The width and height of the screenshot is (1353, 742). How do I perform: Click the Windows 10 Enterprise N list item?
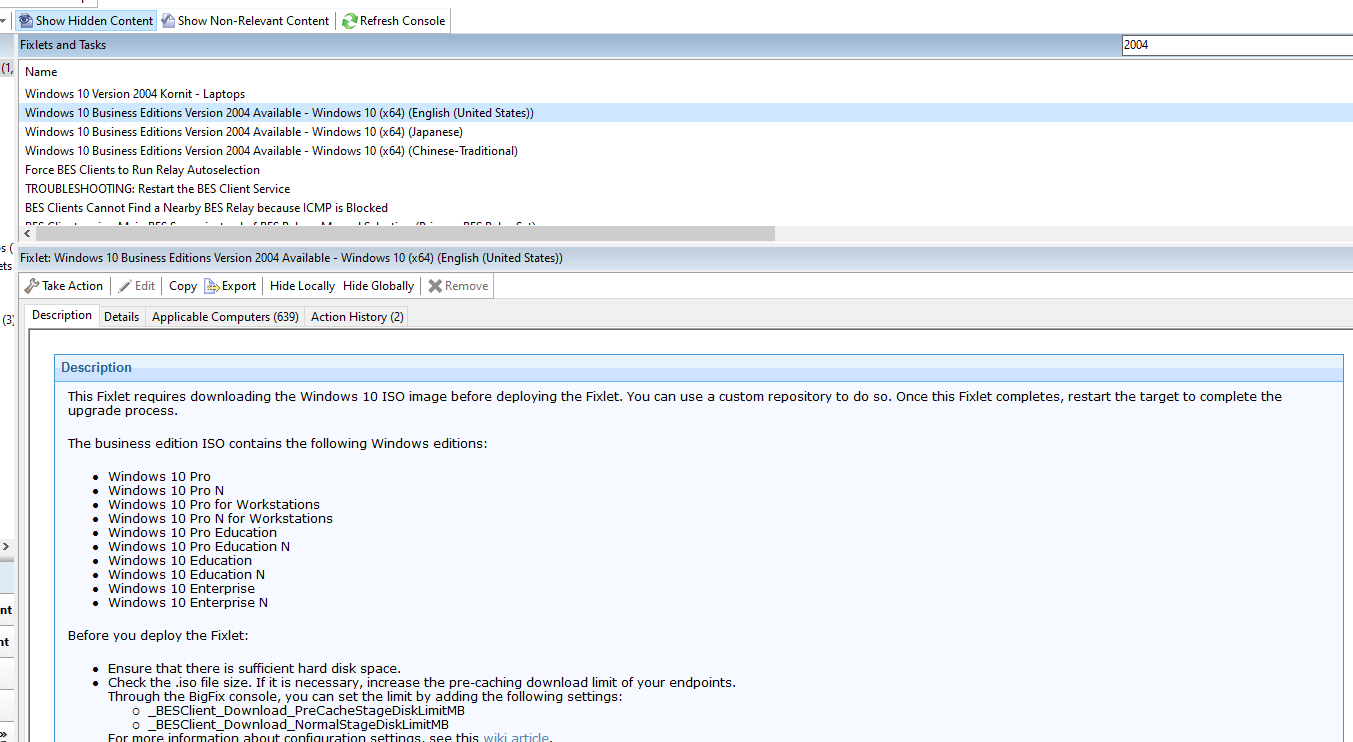click(188, 603)
